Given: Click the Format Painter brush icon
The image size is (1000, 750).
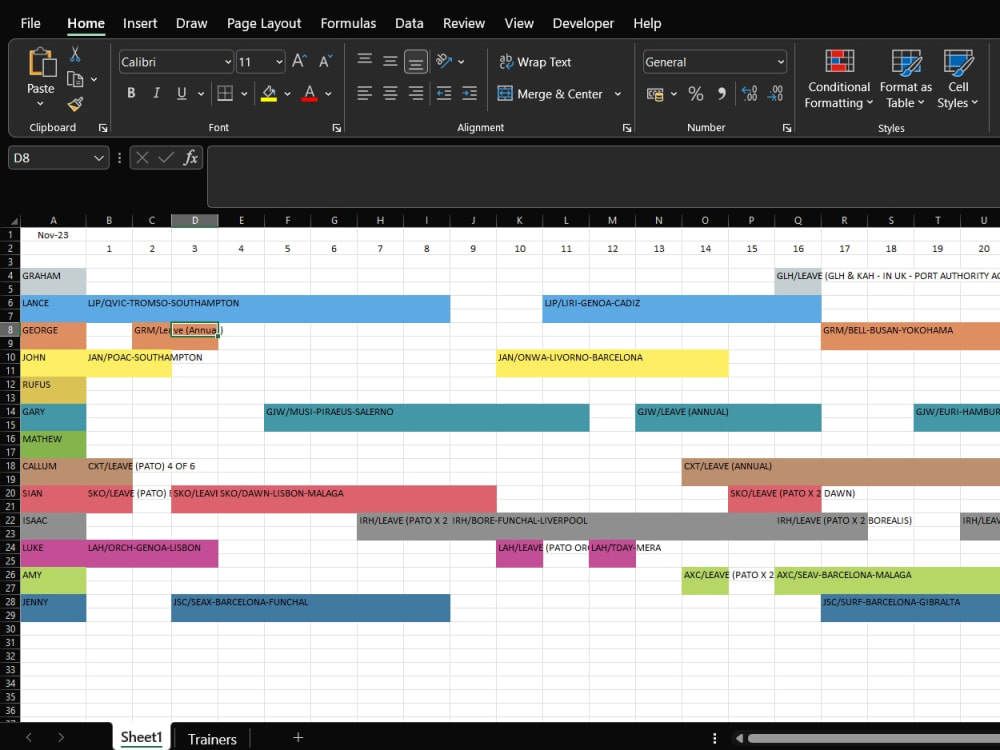Looking at the screenshot, I should pyautogui.click(x=75, y=104).
